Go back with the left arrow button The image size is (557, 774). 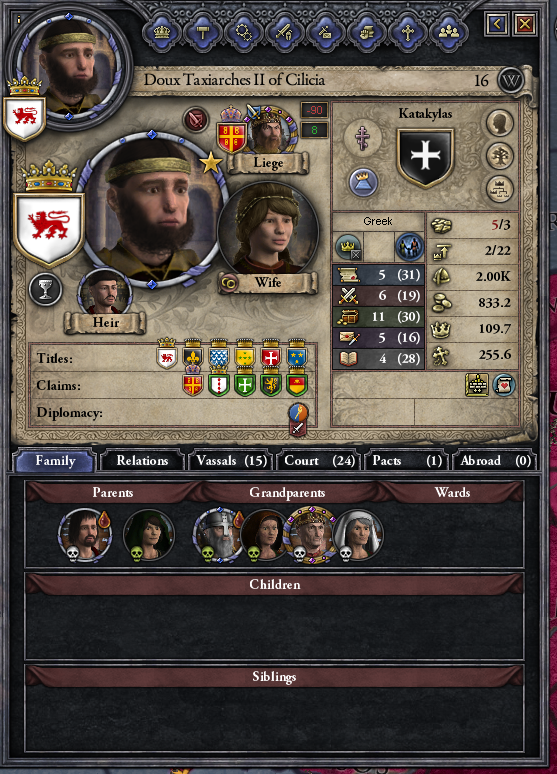point(497,23)
